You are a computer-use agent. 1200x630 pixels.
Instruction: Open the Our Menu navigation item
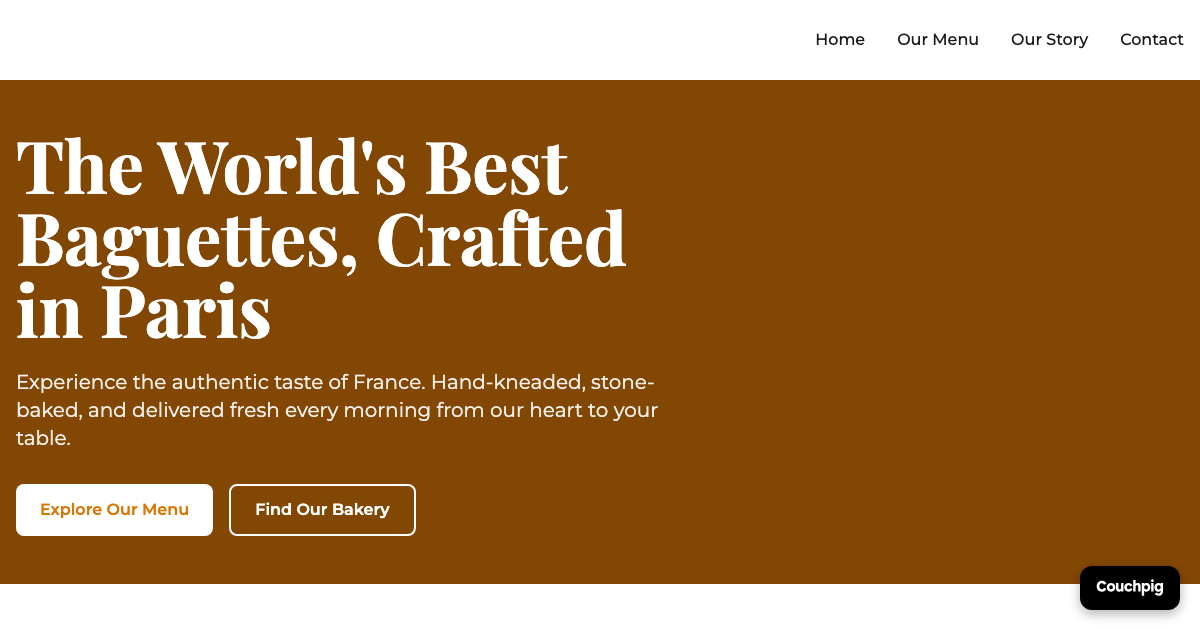click(937, 40)
